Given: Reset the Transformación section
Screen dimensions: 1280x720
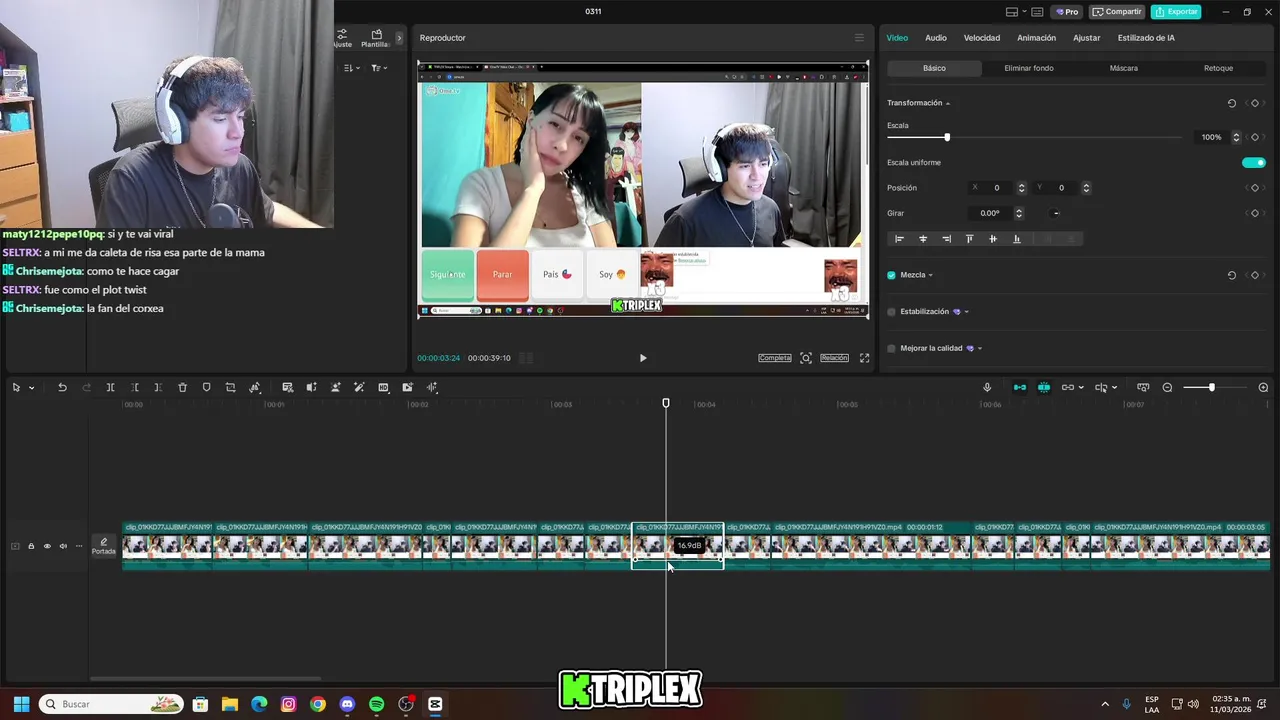Looking at the screenshot, I should click(1231, 103).
